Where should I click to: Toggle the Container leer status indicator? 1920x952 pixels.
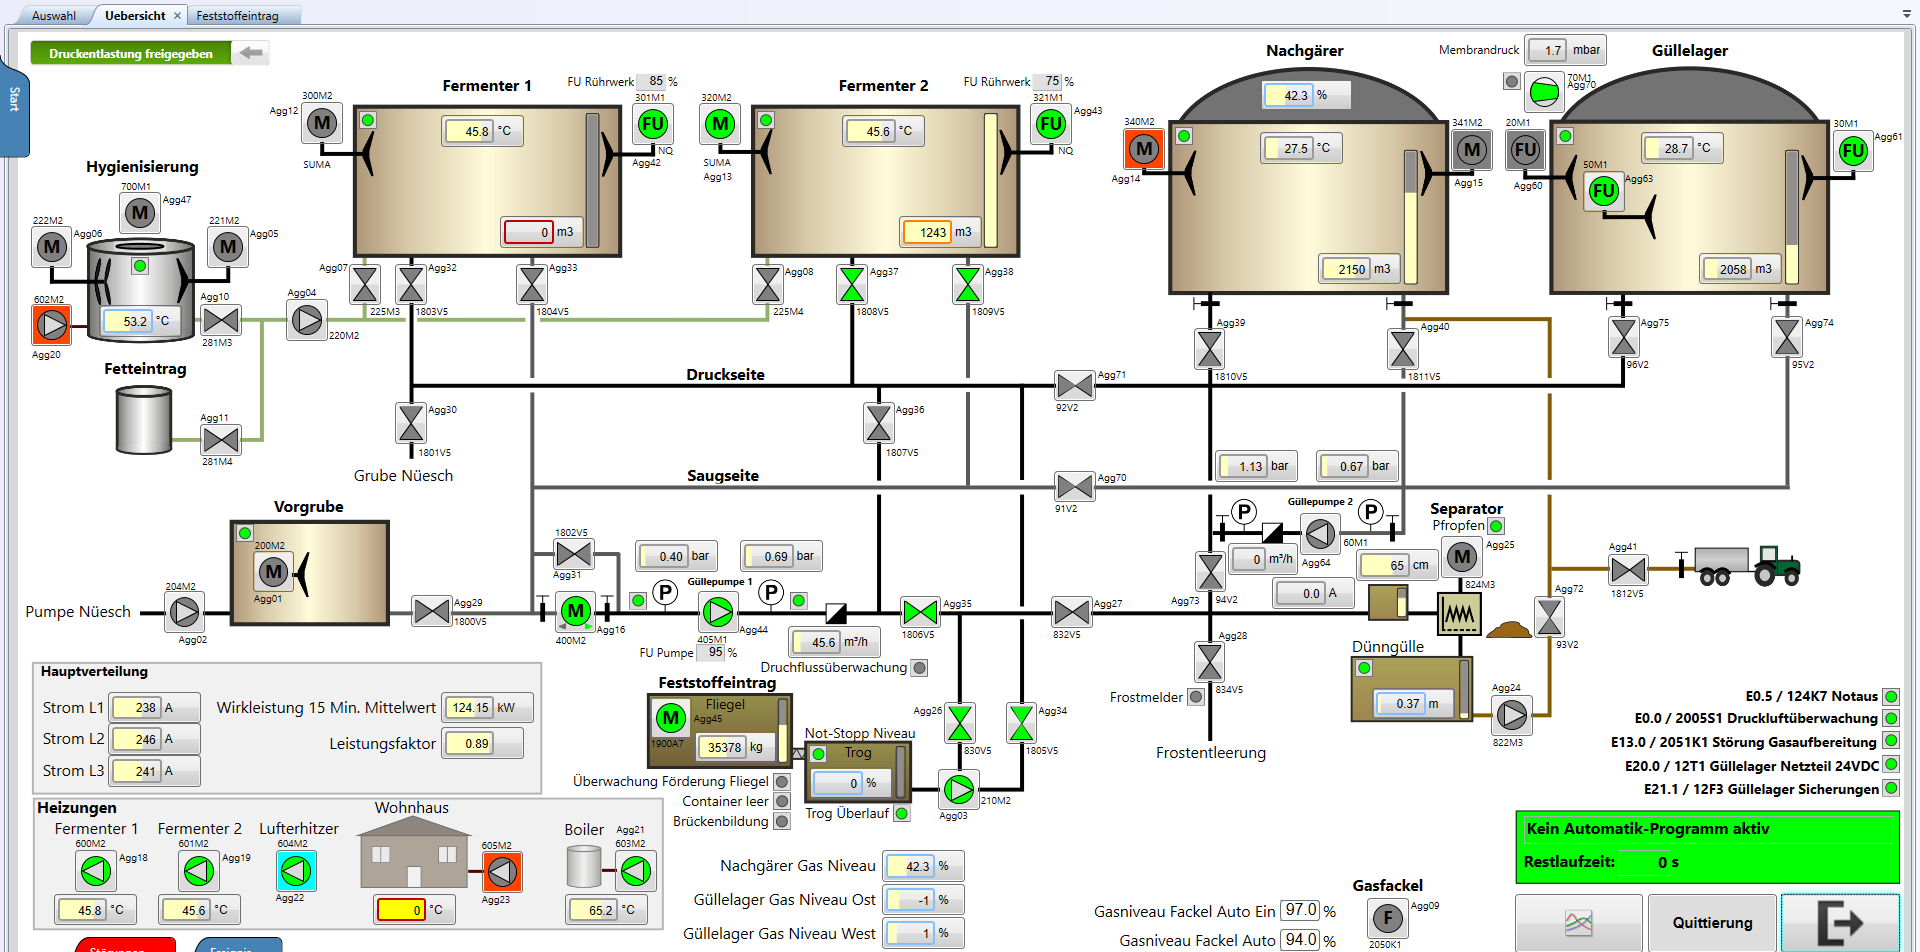coord(783,801)
